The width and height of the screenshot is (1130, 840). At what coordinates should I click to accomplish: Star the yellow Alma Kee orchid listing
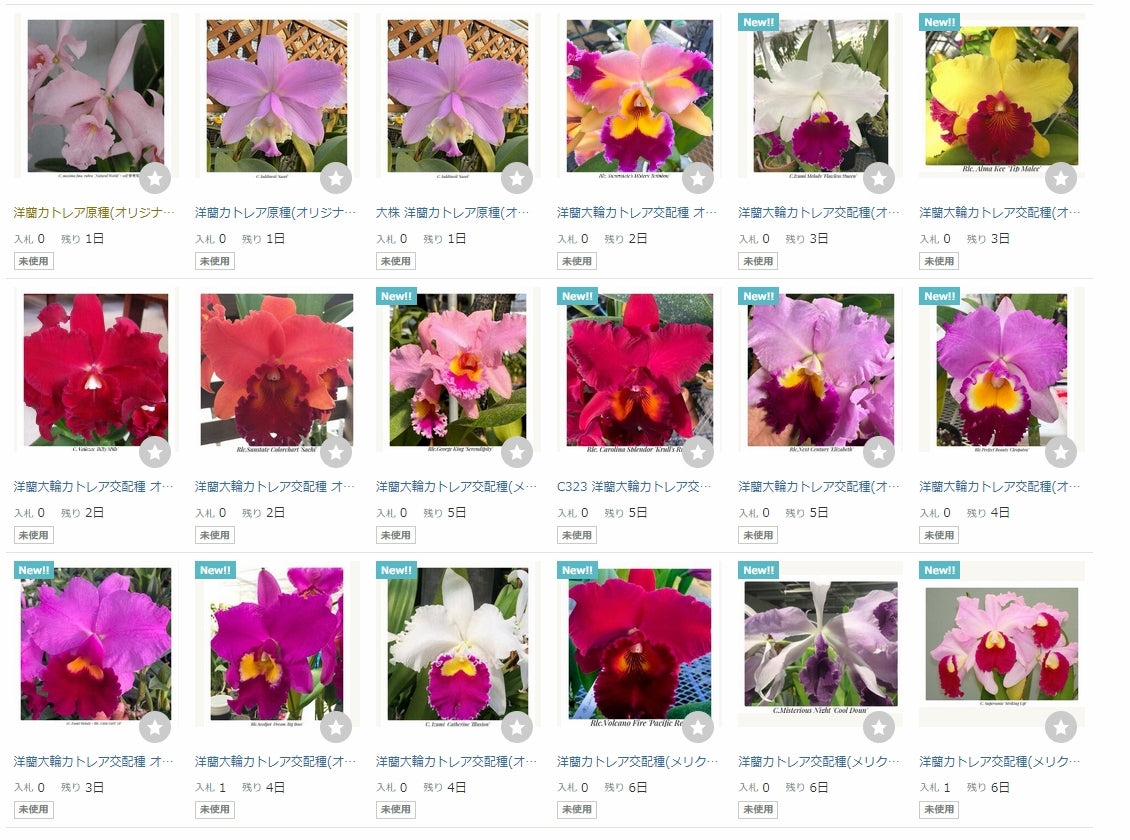pos(1060,178)
